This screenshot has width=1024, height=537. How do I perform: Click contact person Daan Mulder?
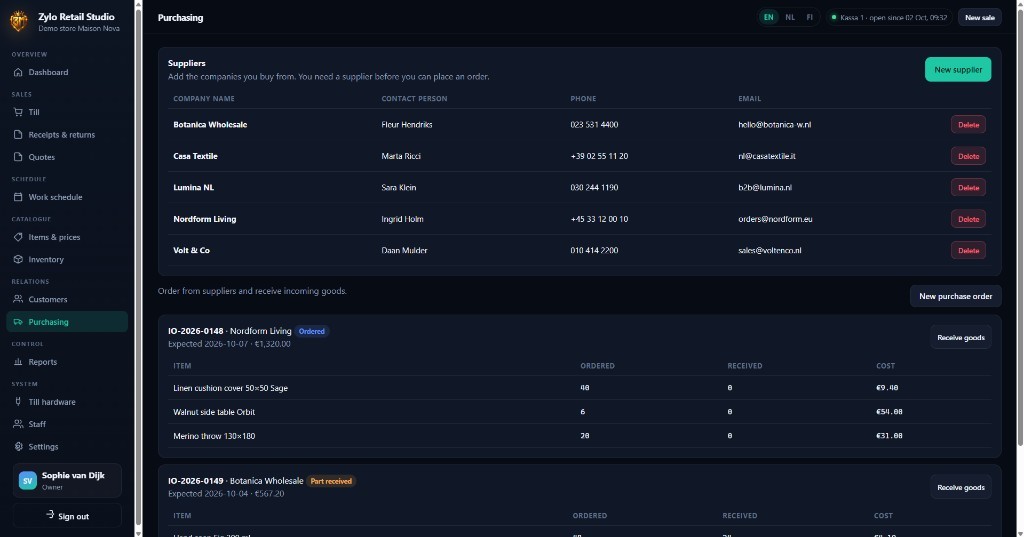pos(404,250)
